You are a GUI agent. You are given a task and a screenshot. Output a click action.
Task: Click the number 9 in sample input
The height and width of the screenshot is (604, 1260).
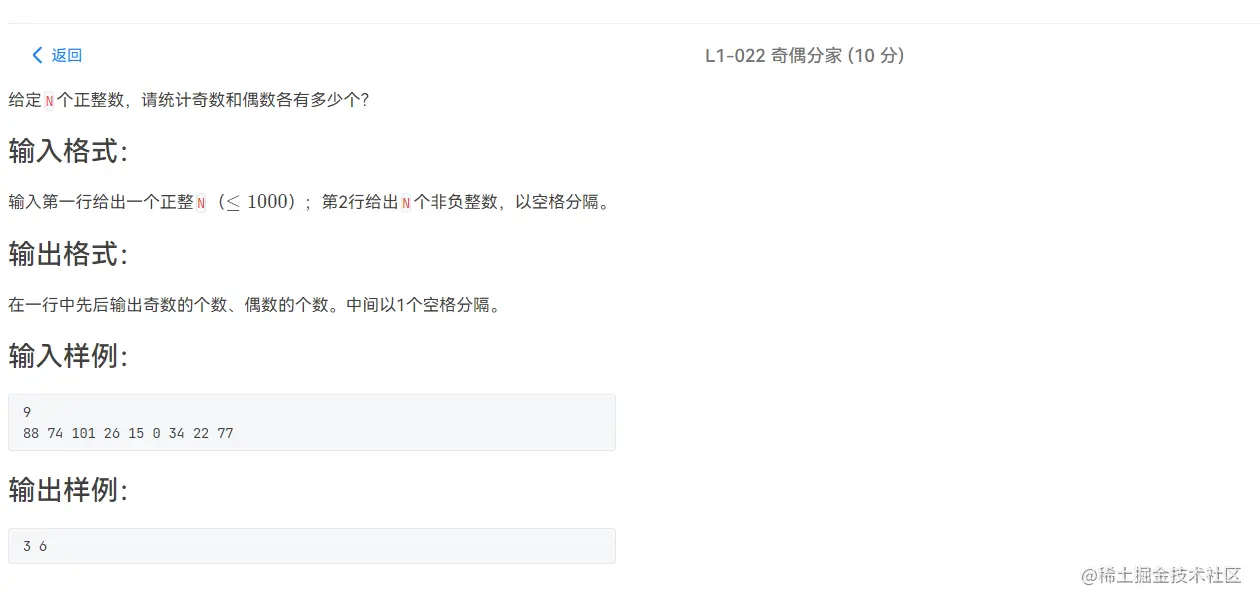(x=26, y=412)
